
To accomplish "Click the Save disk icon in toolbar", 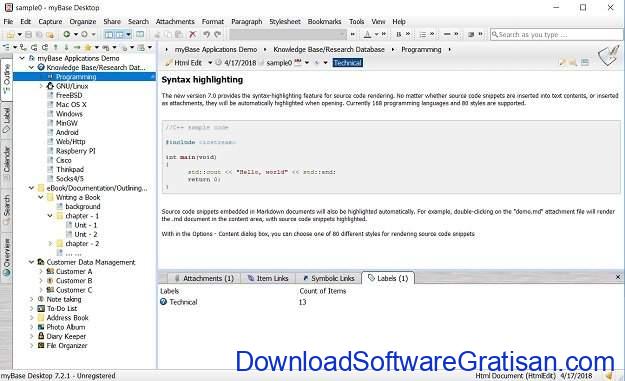I will [28, 35].
